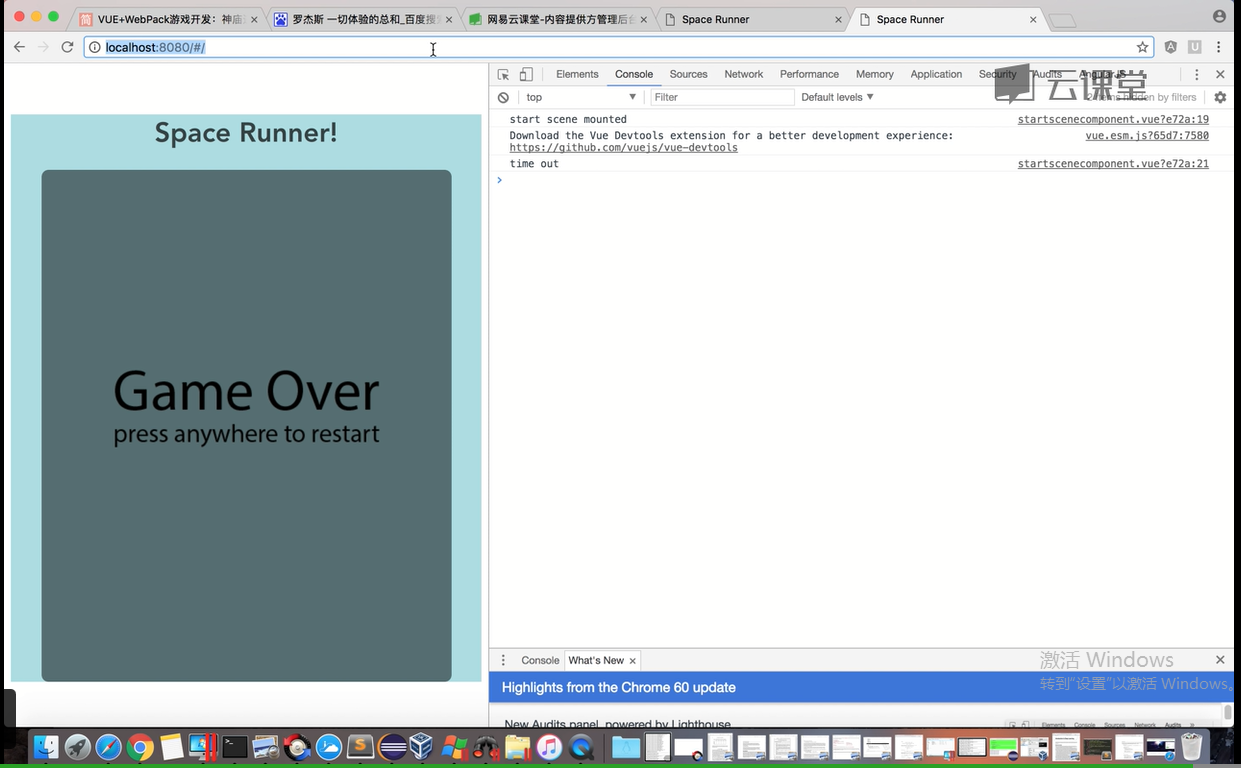The width and height of the screenshot is (1241, 768).
Task: Switch to the Sources tab
Action: pyautogui.click(x=688, y=74)
